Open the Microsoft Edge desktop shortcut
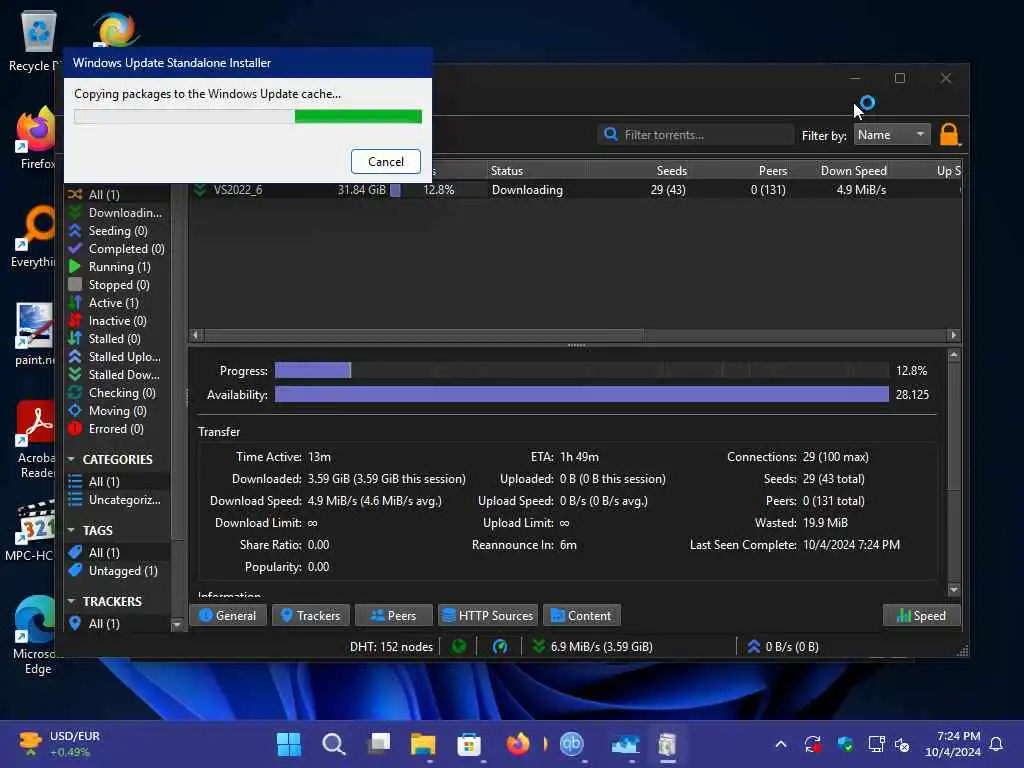This screenshot has width=1024, height=768. (36, 635)
